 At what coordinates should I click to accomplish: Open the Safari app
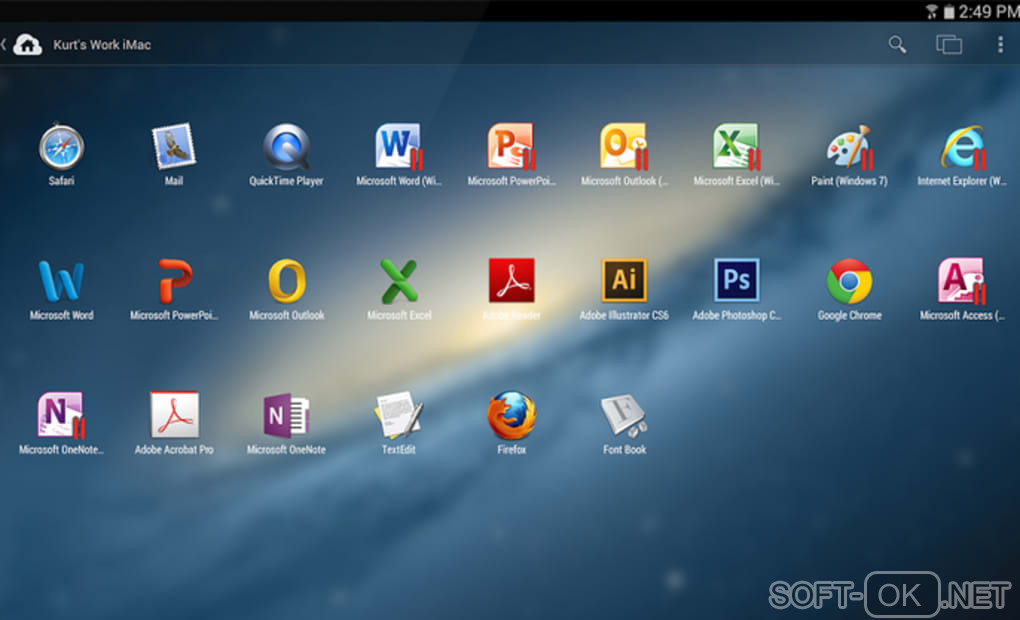(x=61, y=147)
